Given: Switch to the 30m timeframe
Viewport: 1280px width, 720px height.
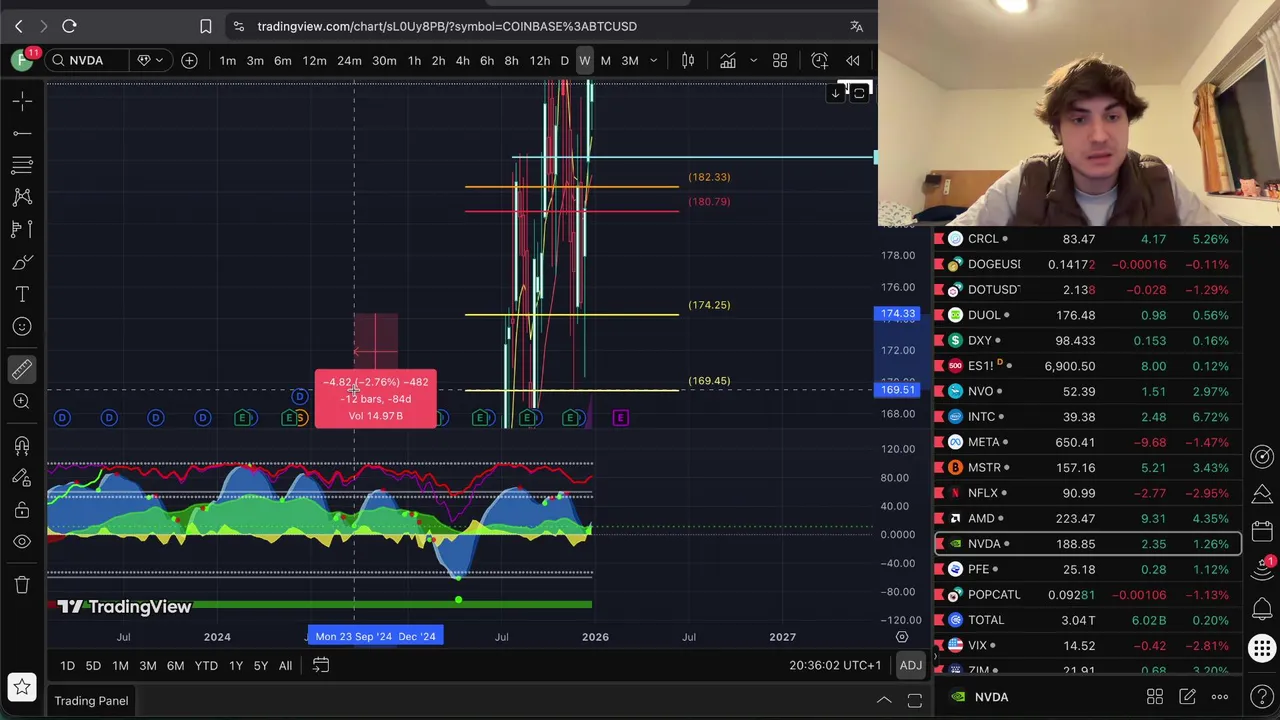Looking at the screenshot, I should click(x=384, y=61).
